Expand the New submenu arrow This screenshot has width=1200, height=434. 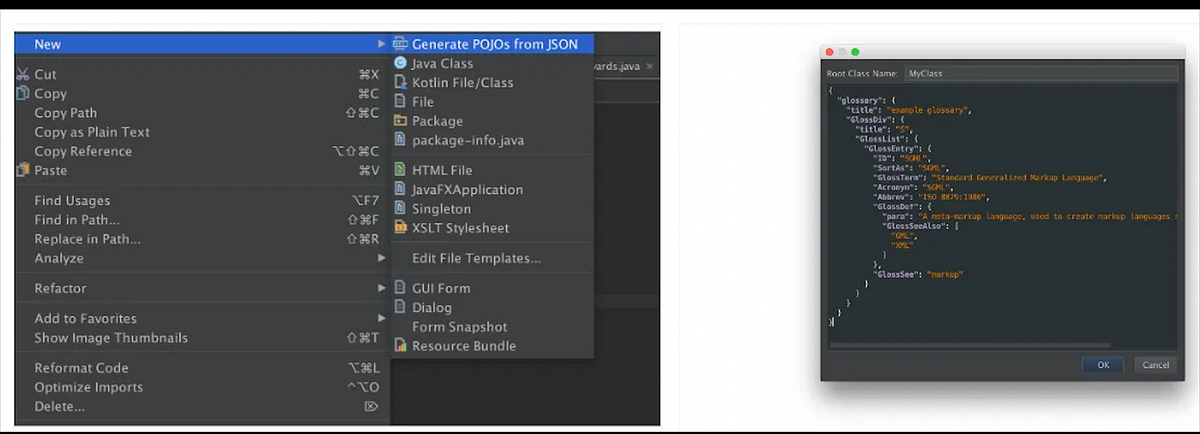point(381,44)
